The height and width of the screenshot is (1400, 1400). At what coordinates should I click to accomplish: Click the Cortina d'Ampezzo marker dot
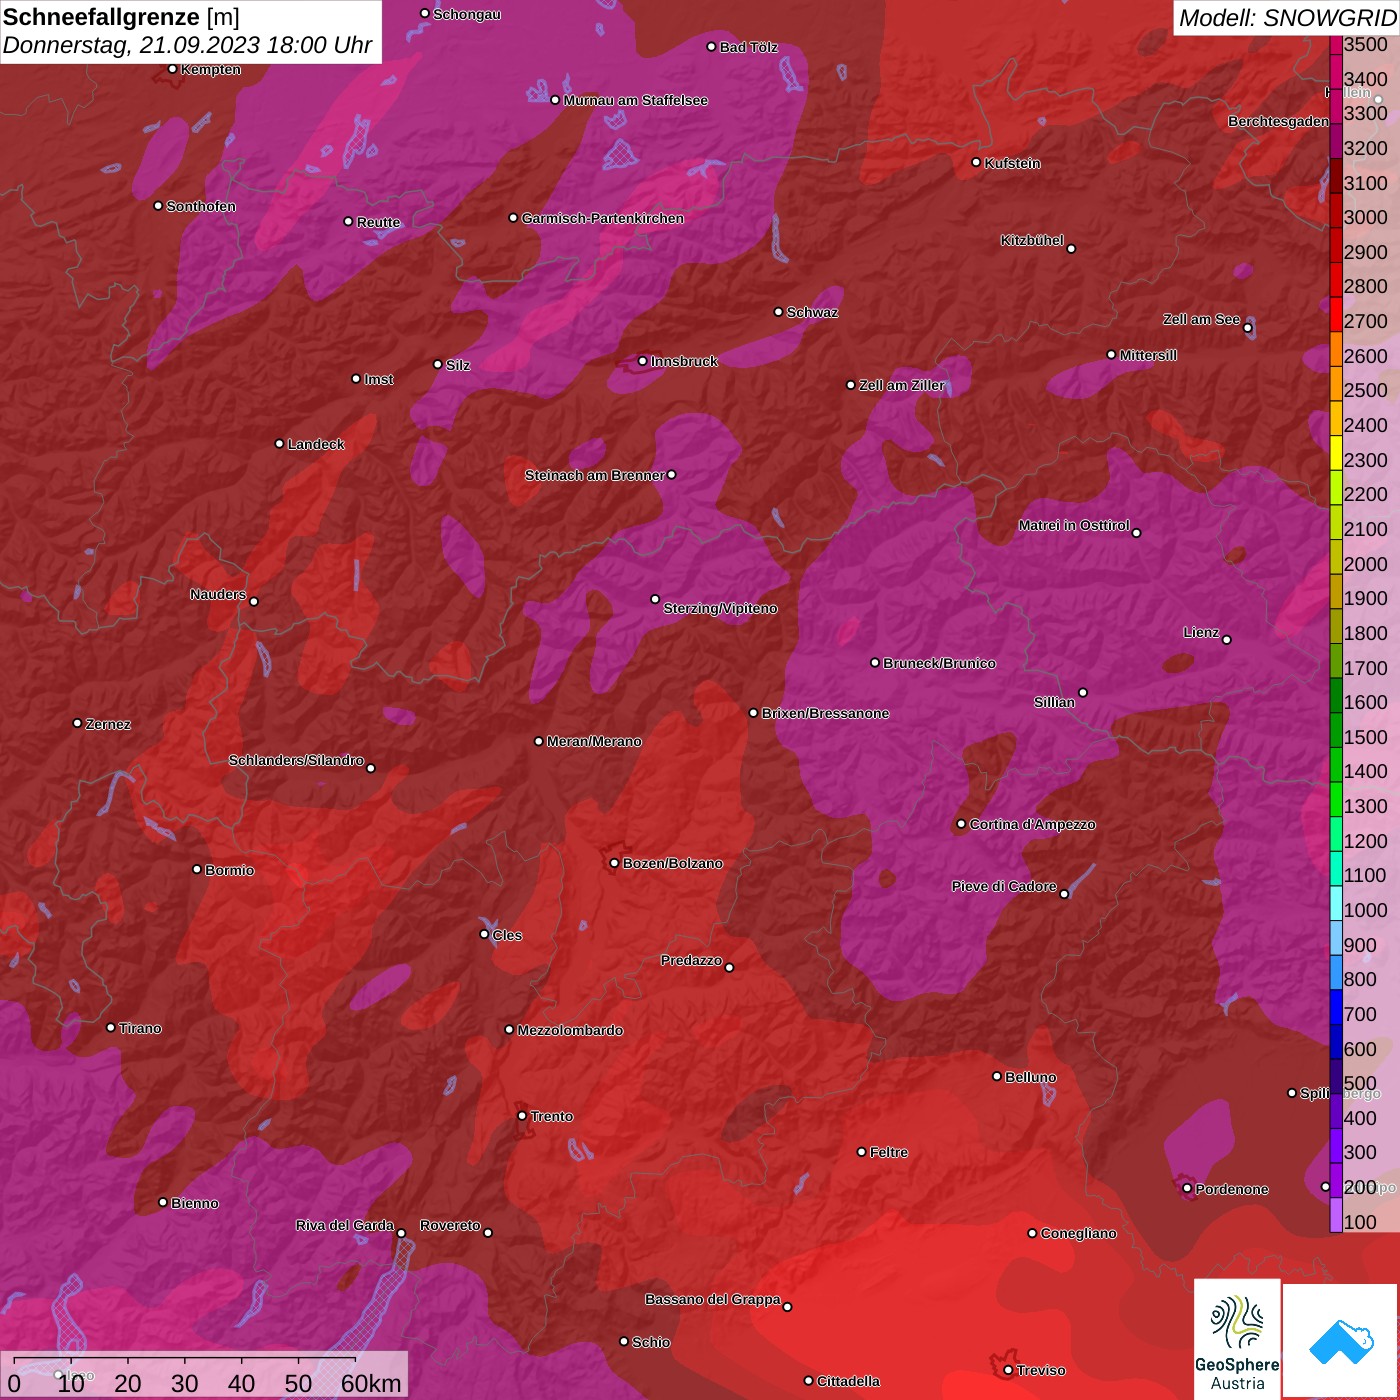[962, 824]
